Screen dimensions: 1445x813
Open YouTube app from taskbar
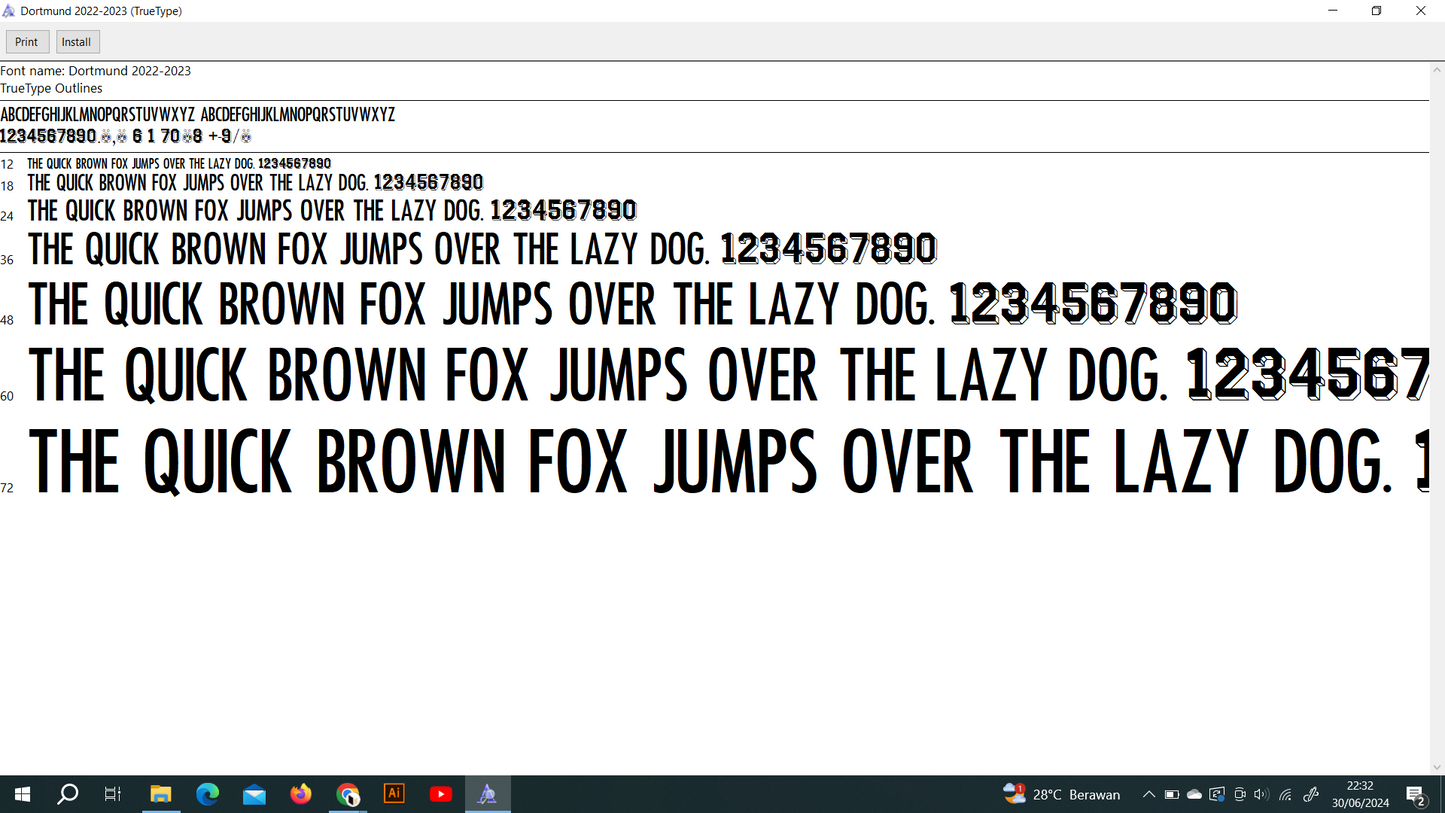[440, 794]
